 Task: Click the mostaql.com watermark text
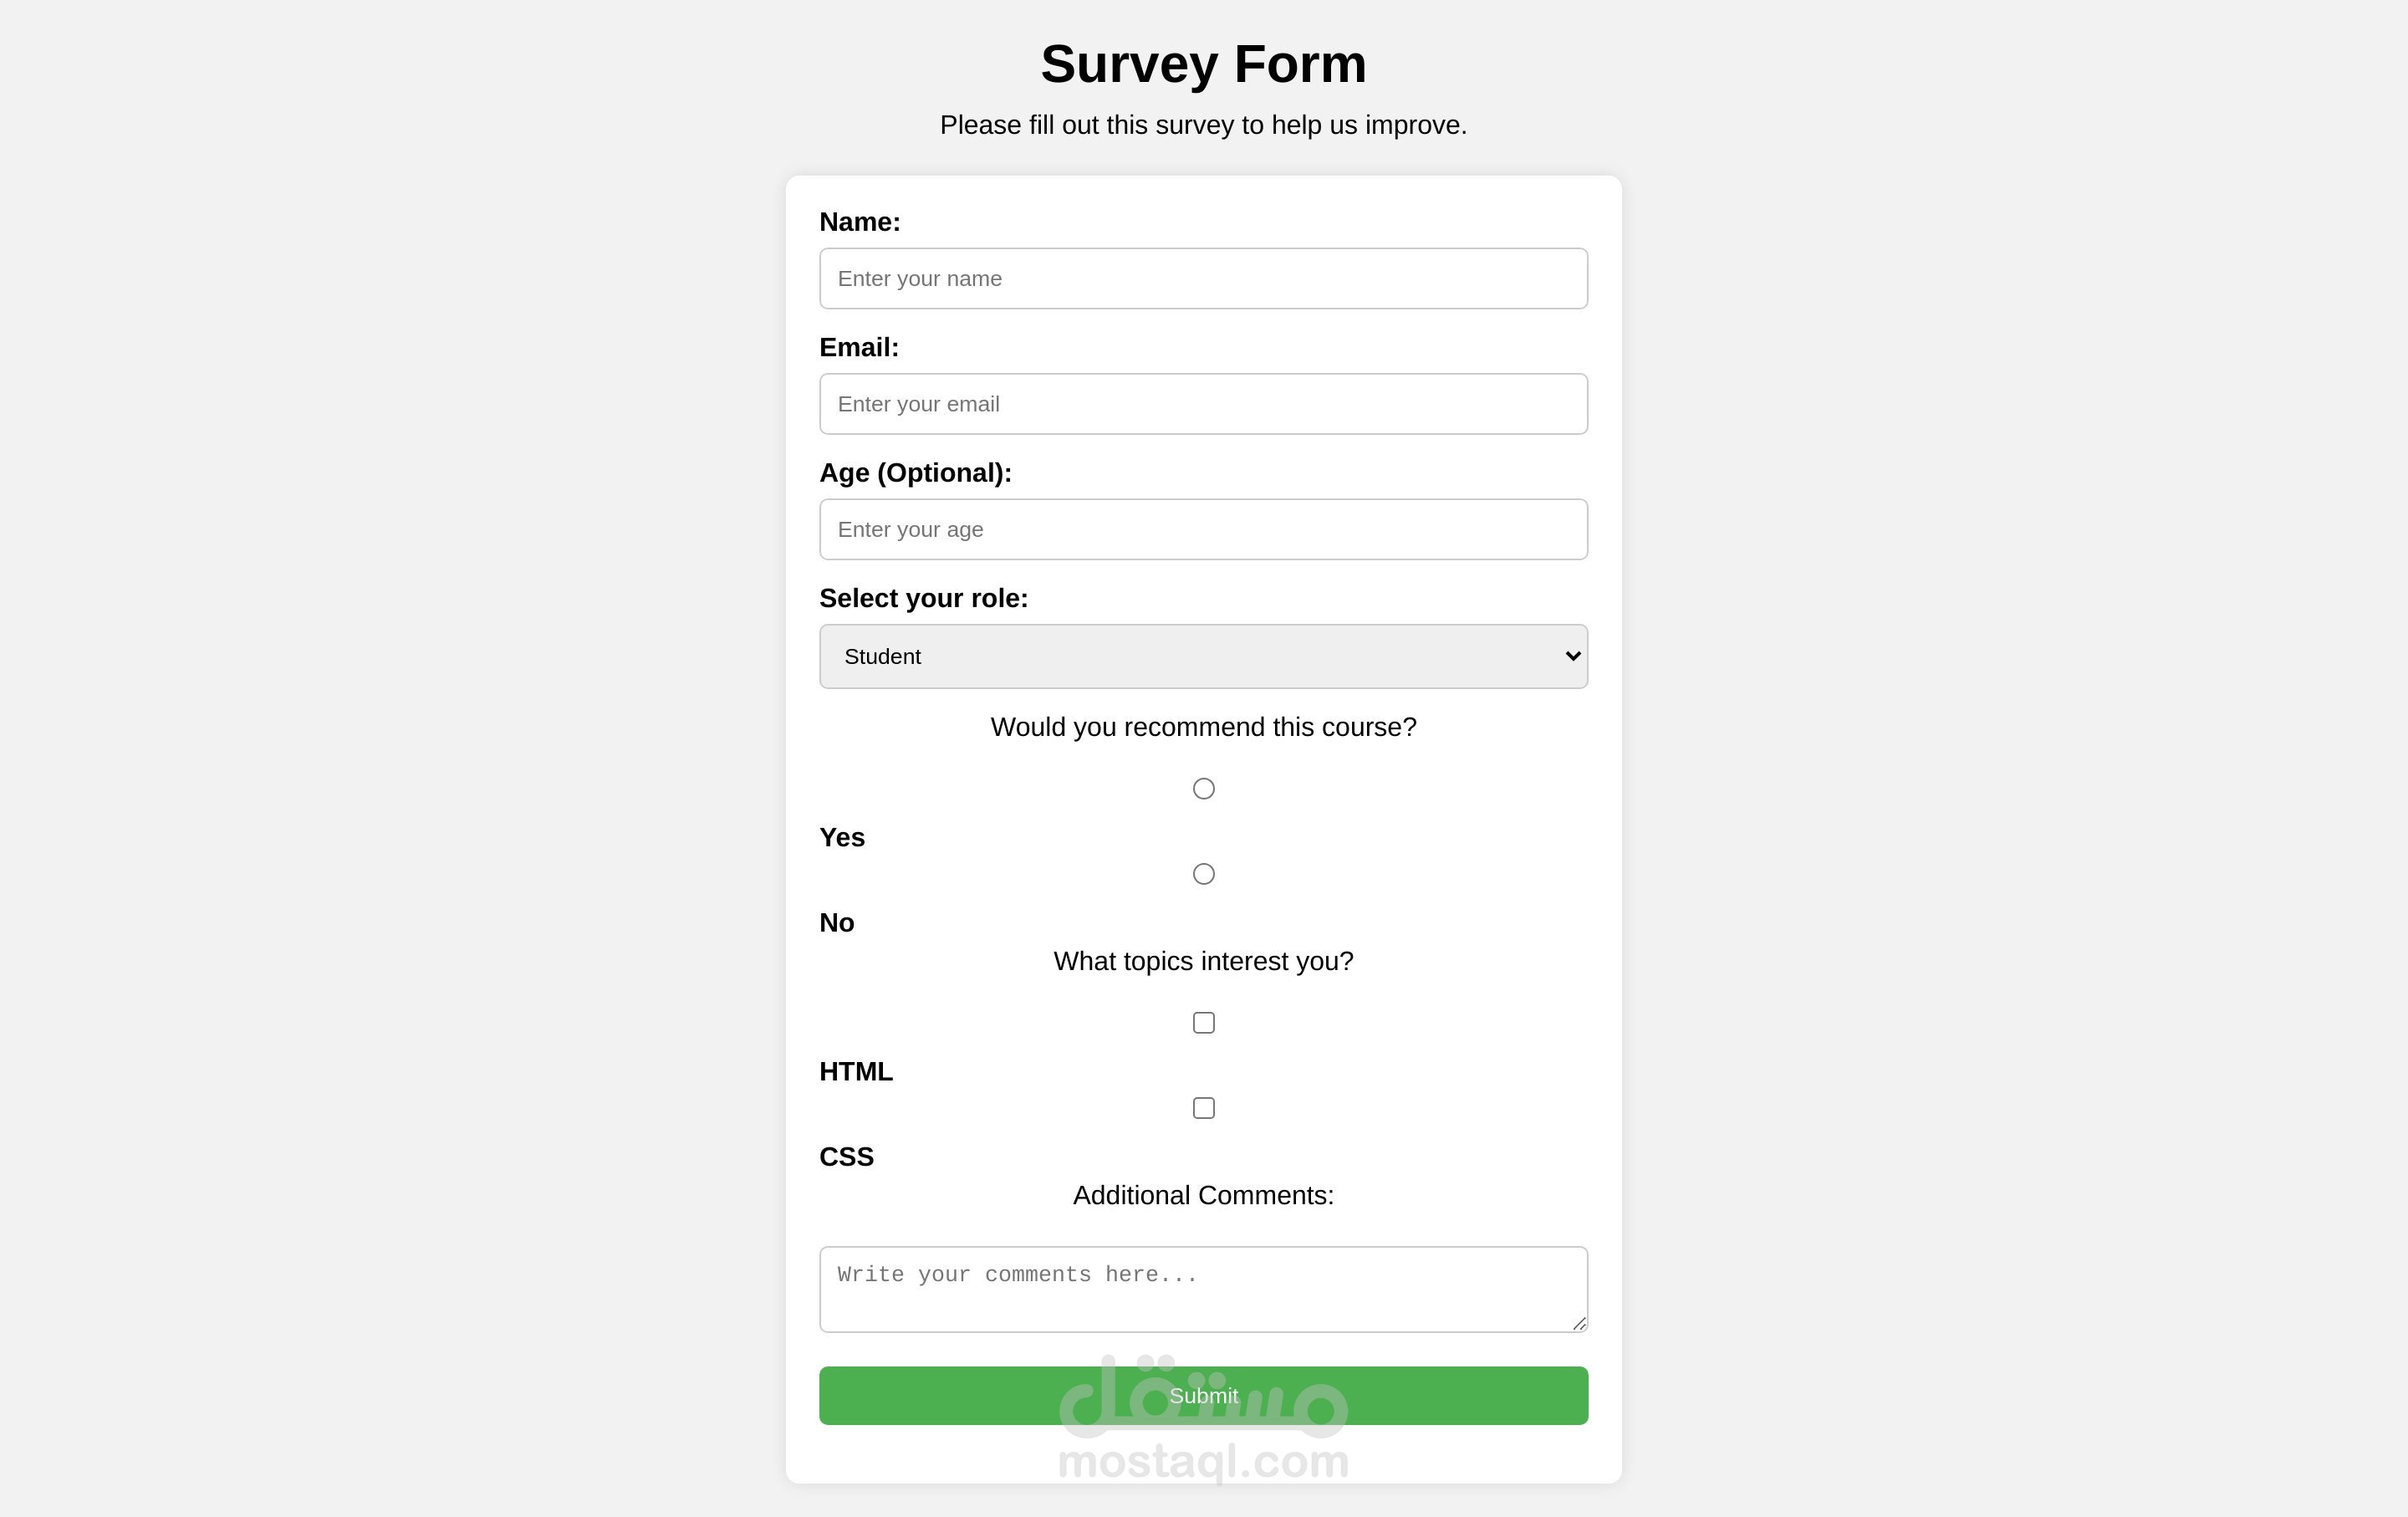(x=1203, y=1462)
